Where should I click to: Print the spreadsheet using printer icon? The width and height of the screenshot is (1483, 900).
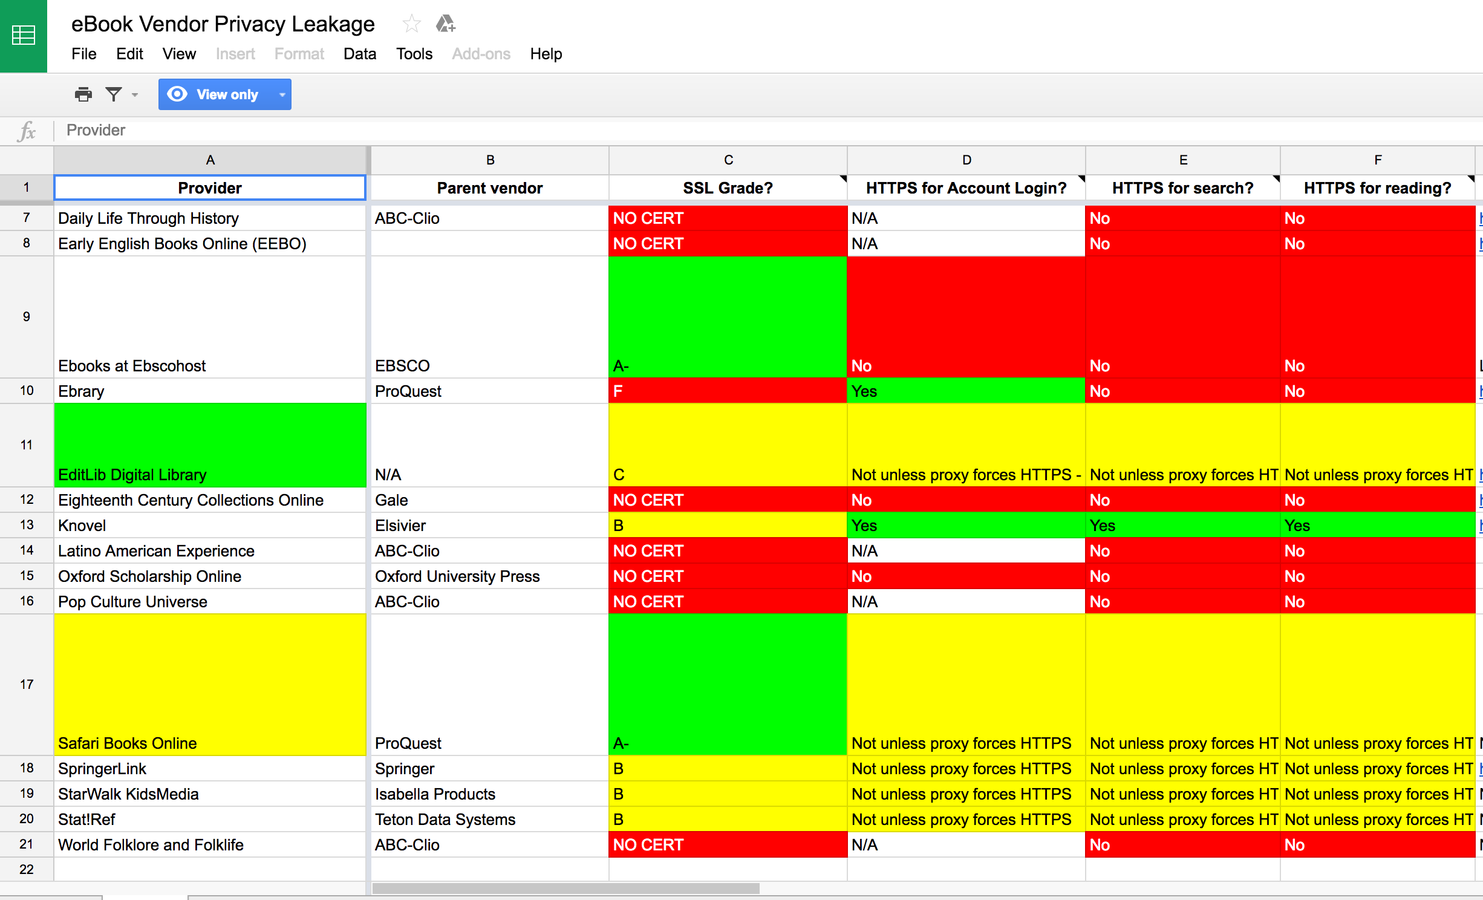click(83, 94)
